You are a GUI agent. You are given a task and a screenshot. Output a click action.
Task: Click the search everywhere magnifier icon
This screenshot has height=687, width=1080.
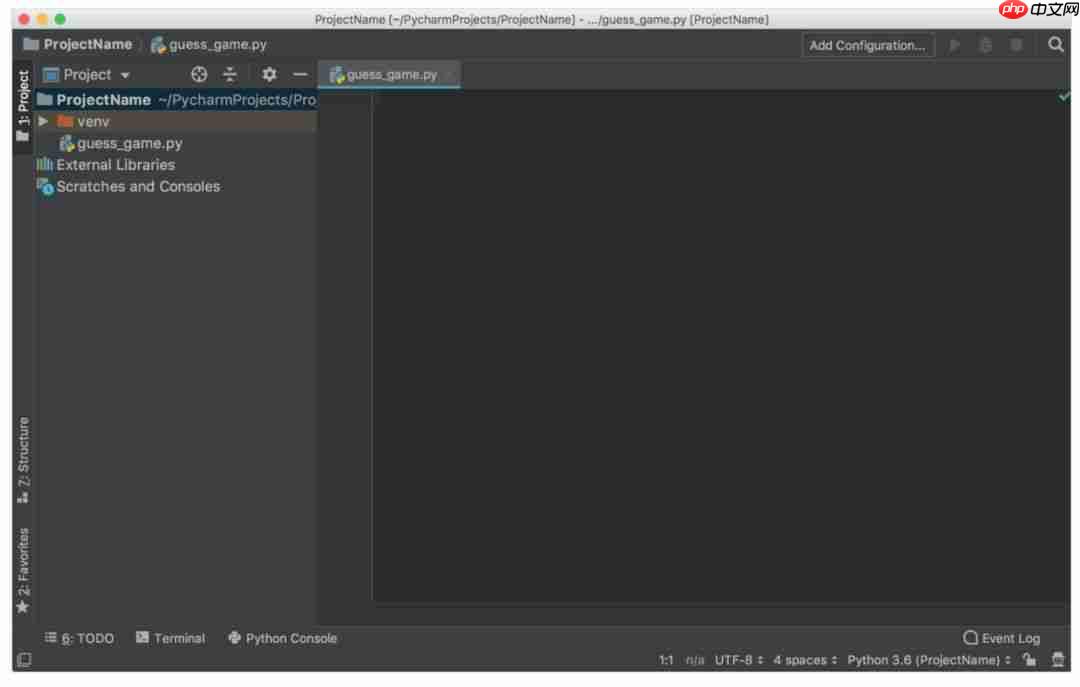[x=1056, y=44]
